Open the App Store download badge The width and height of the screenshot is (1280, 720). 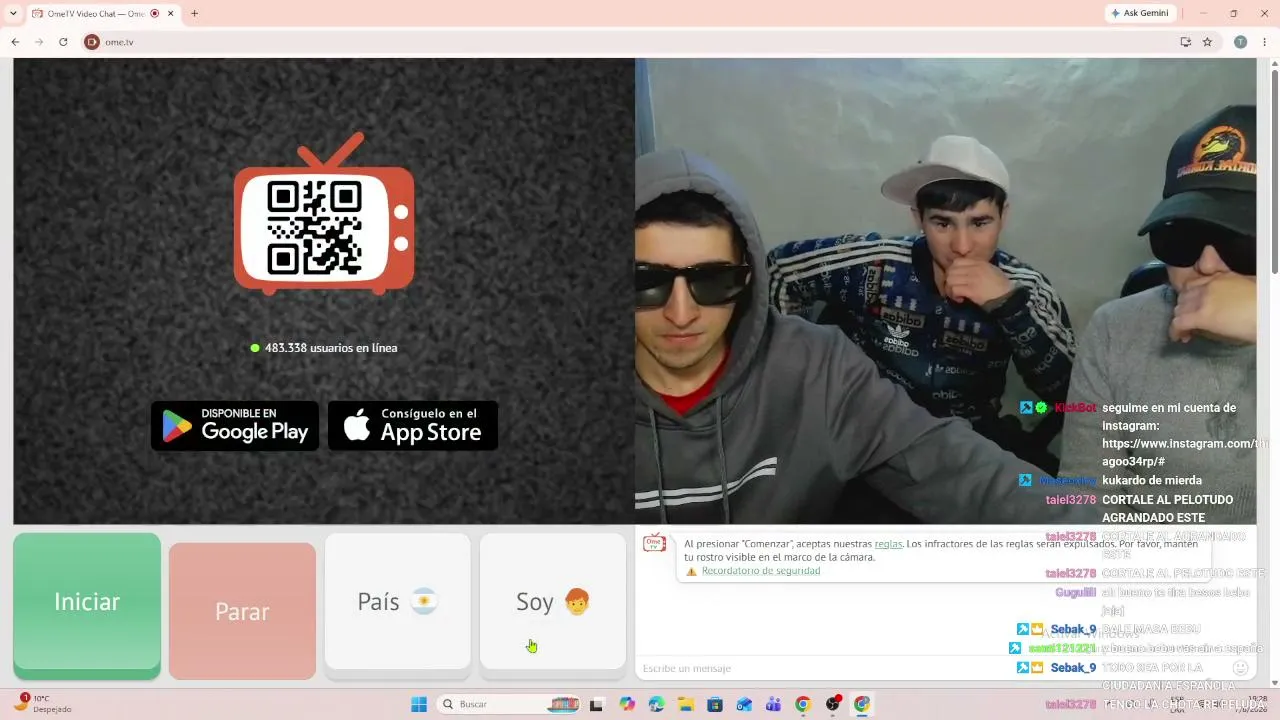point(413,426)
